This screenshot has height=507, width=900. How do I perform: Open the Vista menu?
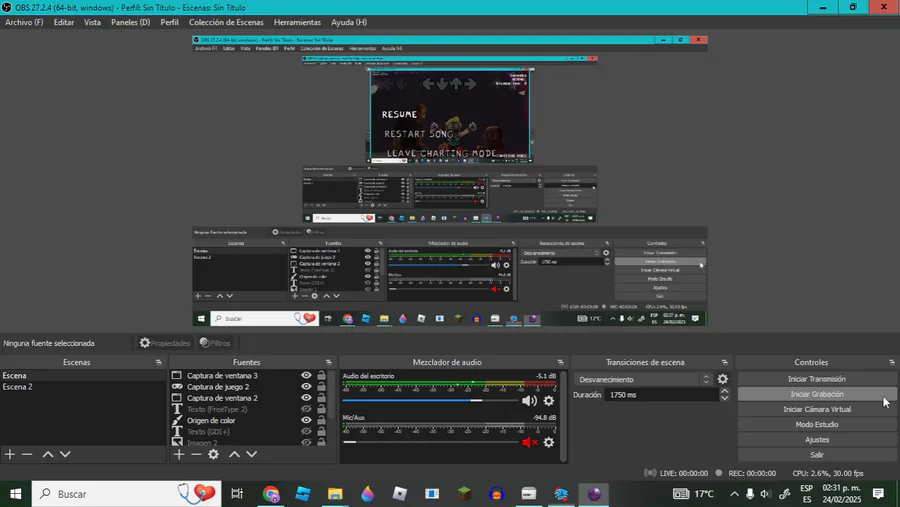click(92, 22)
